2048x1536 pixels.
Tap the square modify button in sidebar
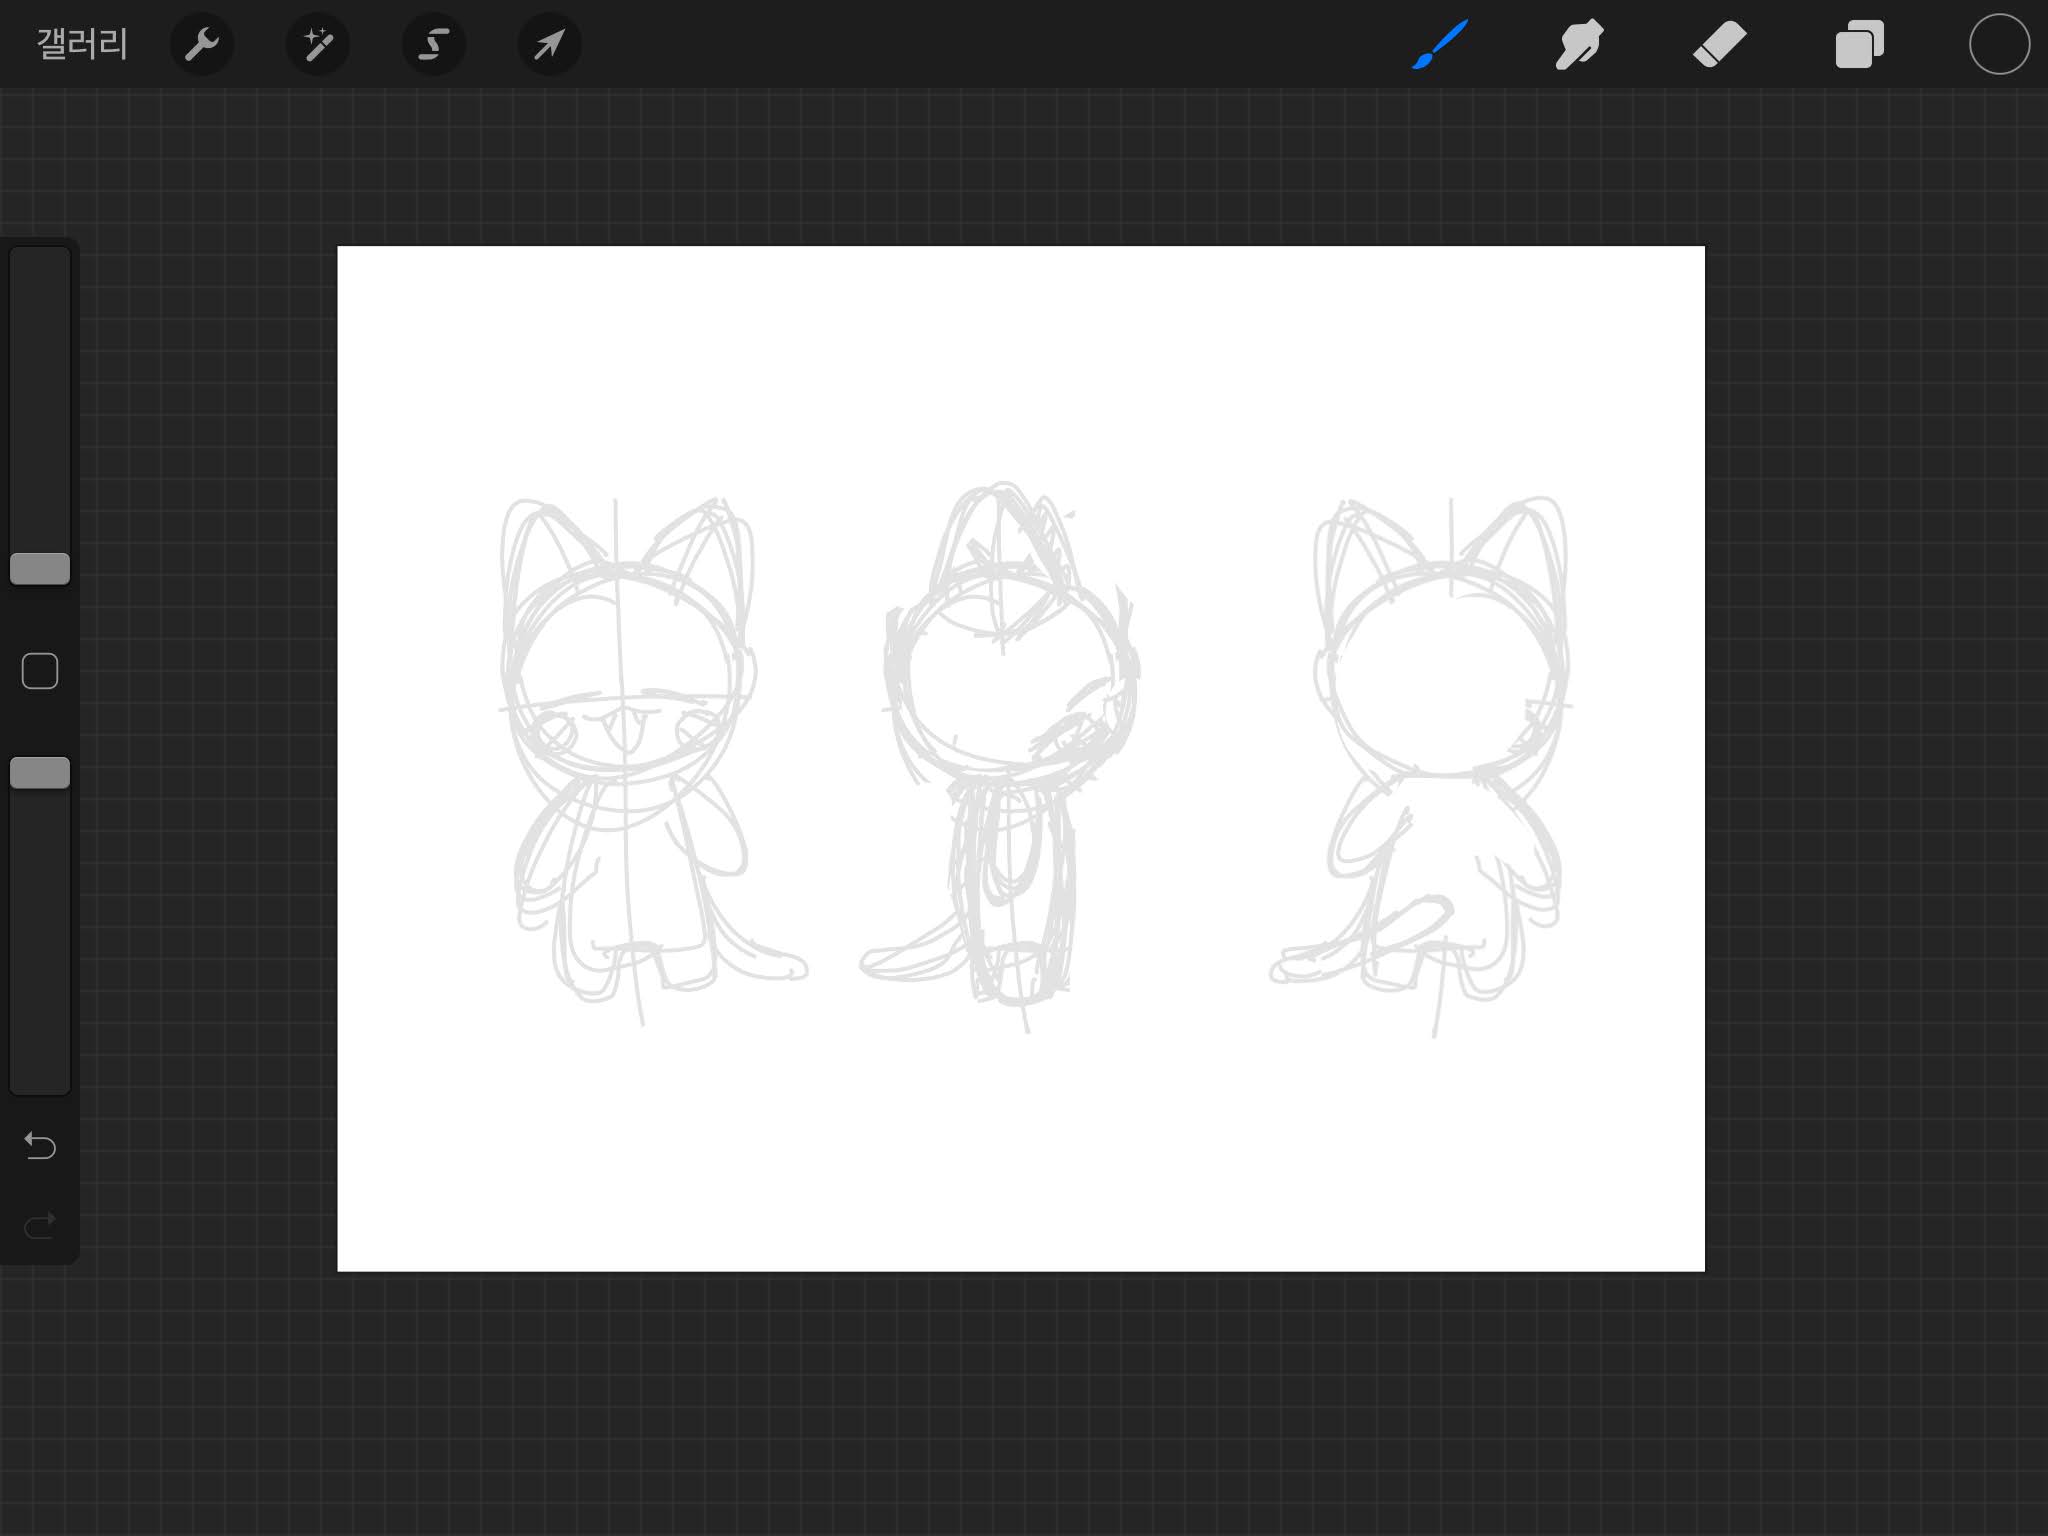[40, 671]
